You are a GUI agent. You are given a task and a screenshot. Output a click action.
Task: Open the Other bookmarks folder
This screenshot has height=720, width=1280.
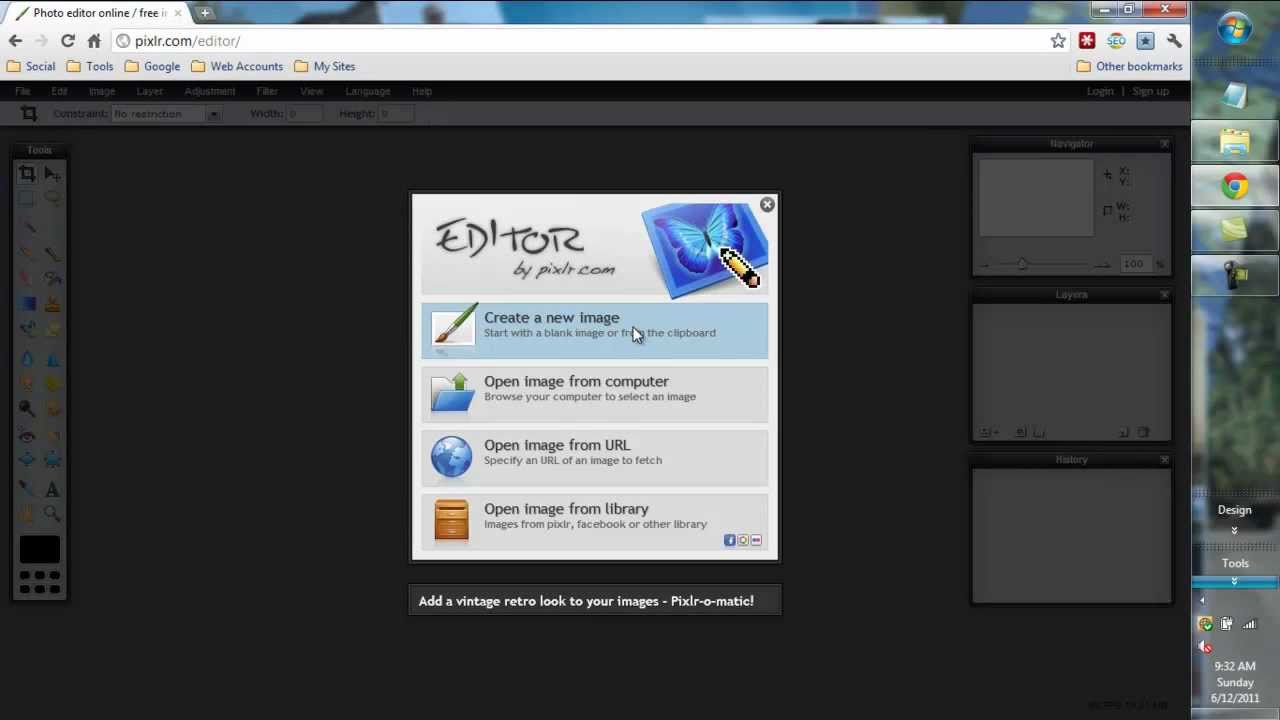pos(1129,66)
